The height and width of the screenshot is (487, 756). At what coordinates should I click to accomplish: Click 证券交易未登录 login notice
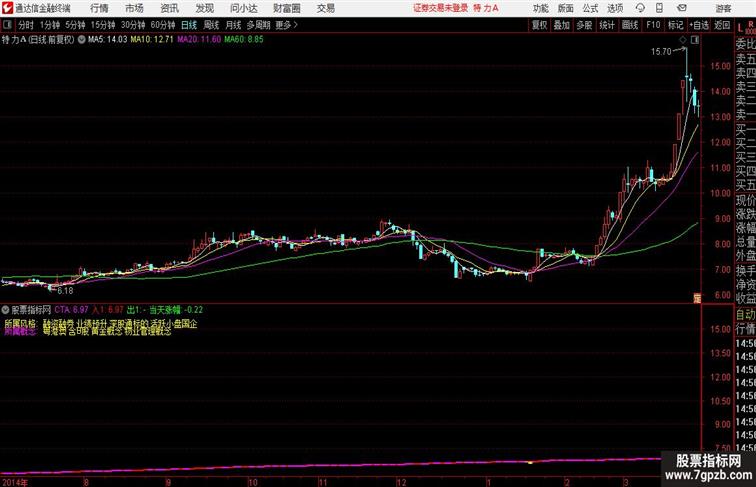441,8
